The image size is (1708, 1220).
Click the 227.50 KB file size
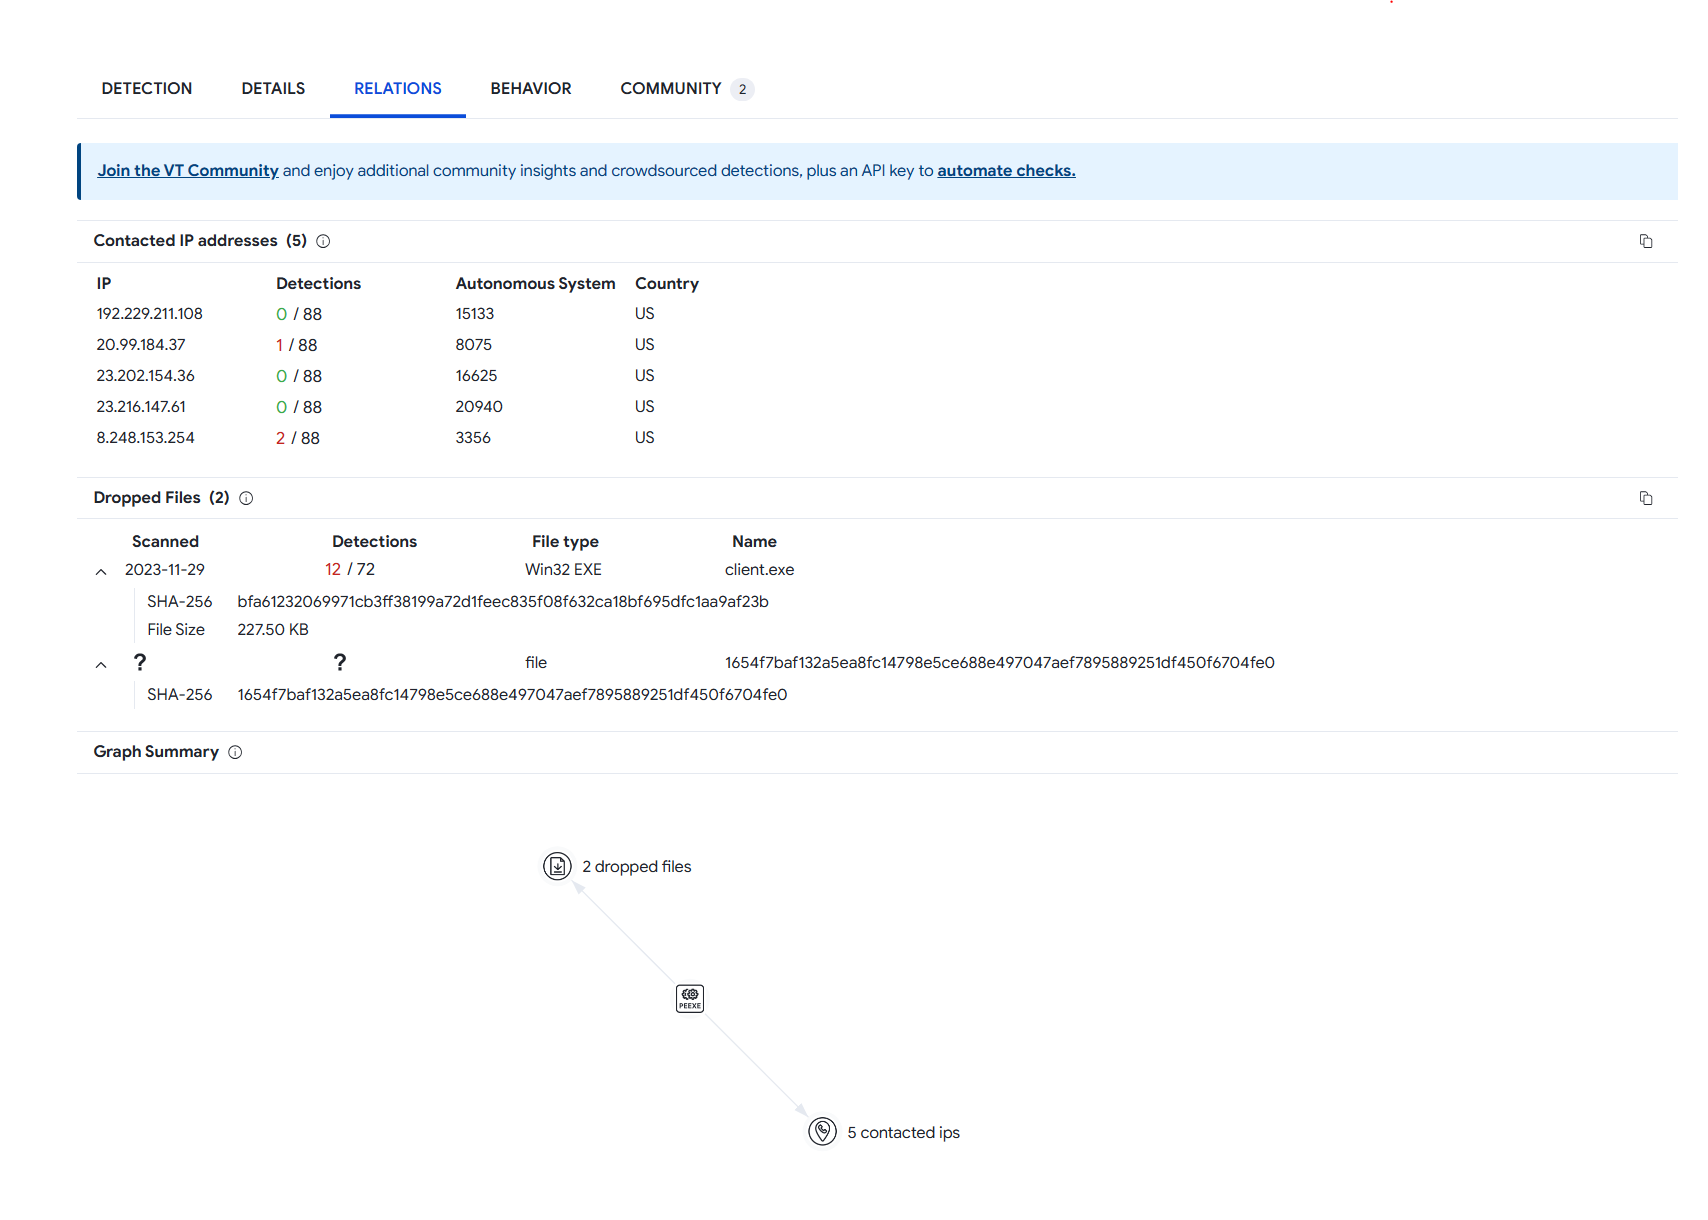coord(273,630)
